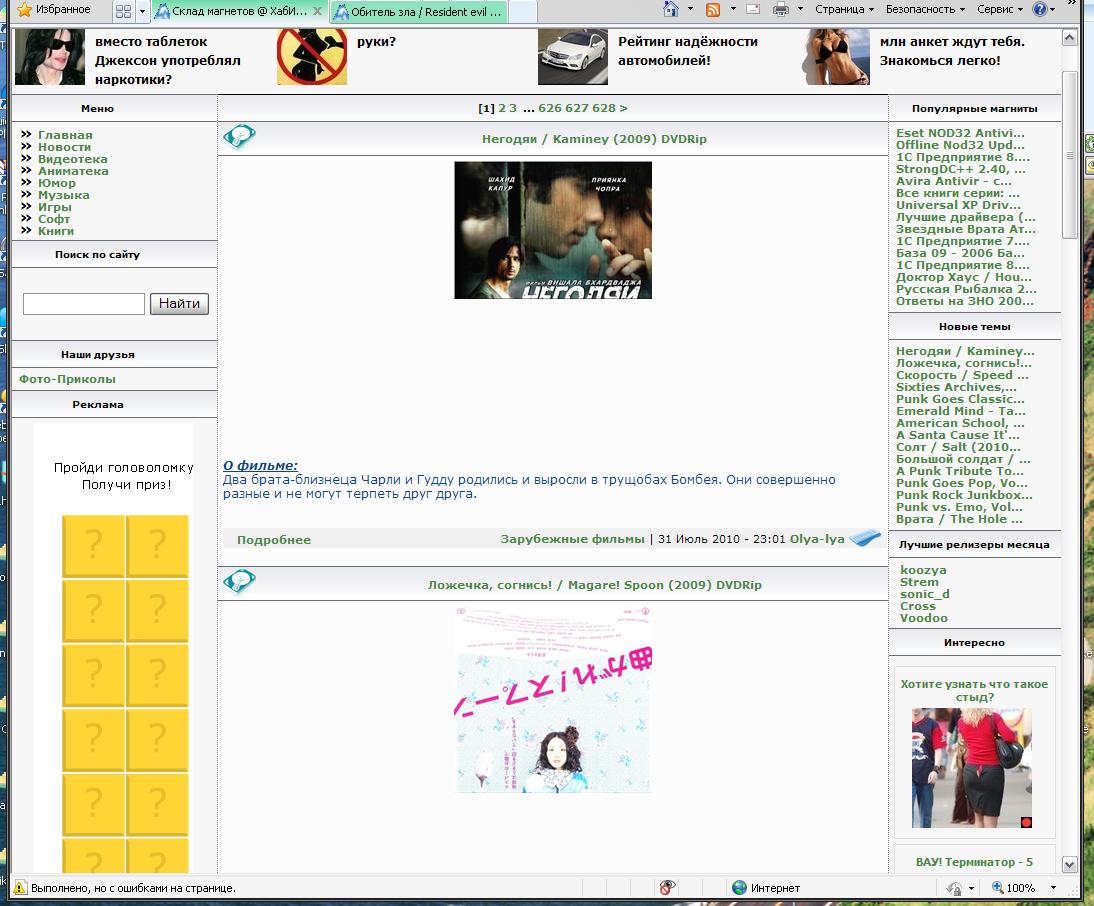Click the Michael Jackson ad thumbnail
The width and height of the screenshot is (1094, 906).
click(50, 57)
